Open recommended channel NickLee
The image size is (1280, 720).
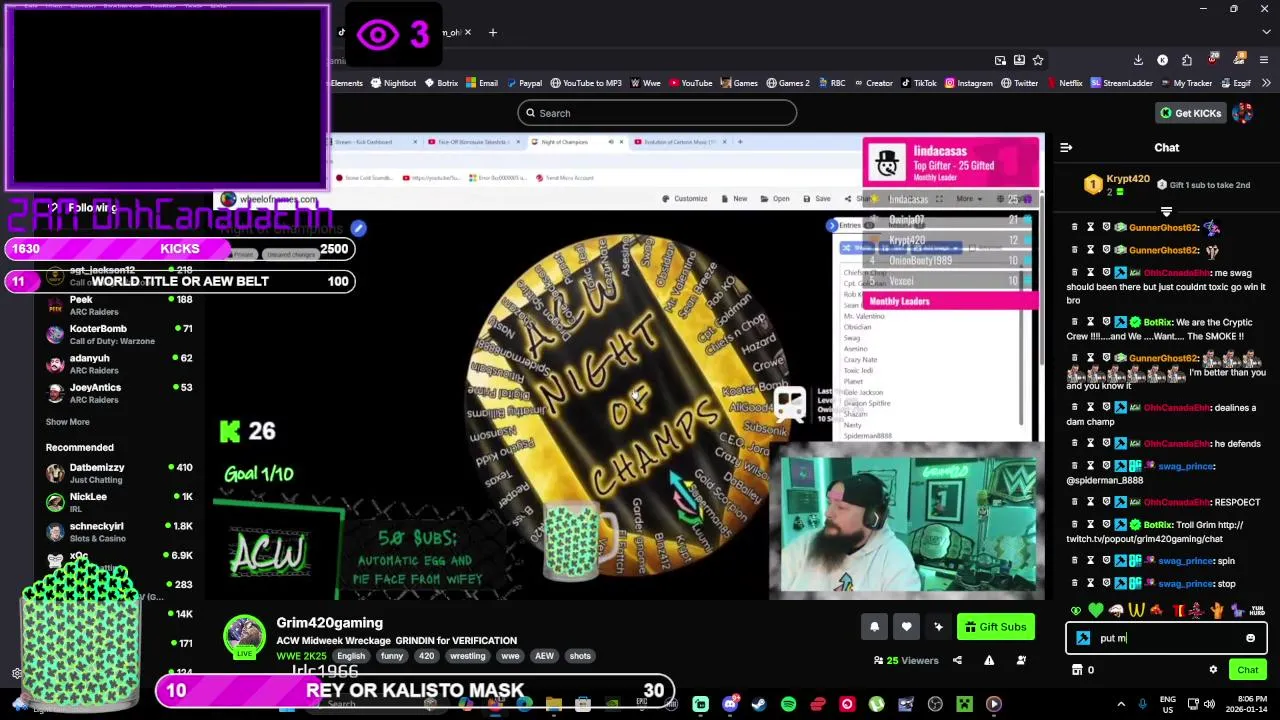coord(120,501)
